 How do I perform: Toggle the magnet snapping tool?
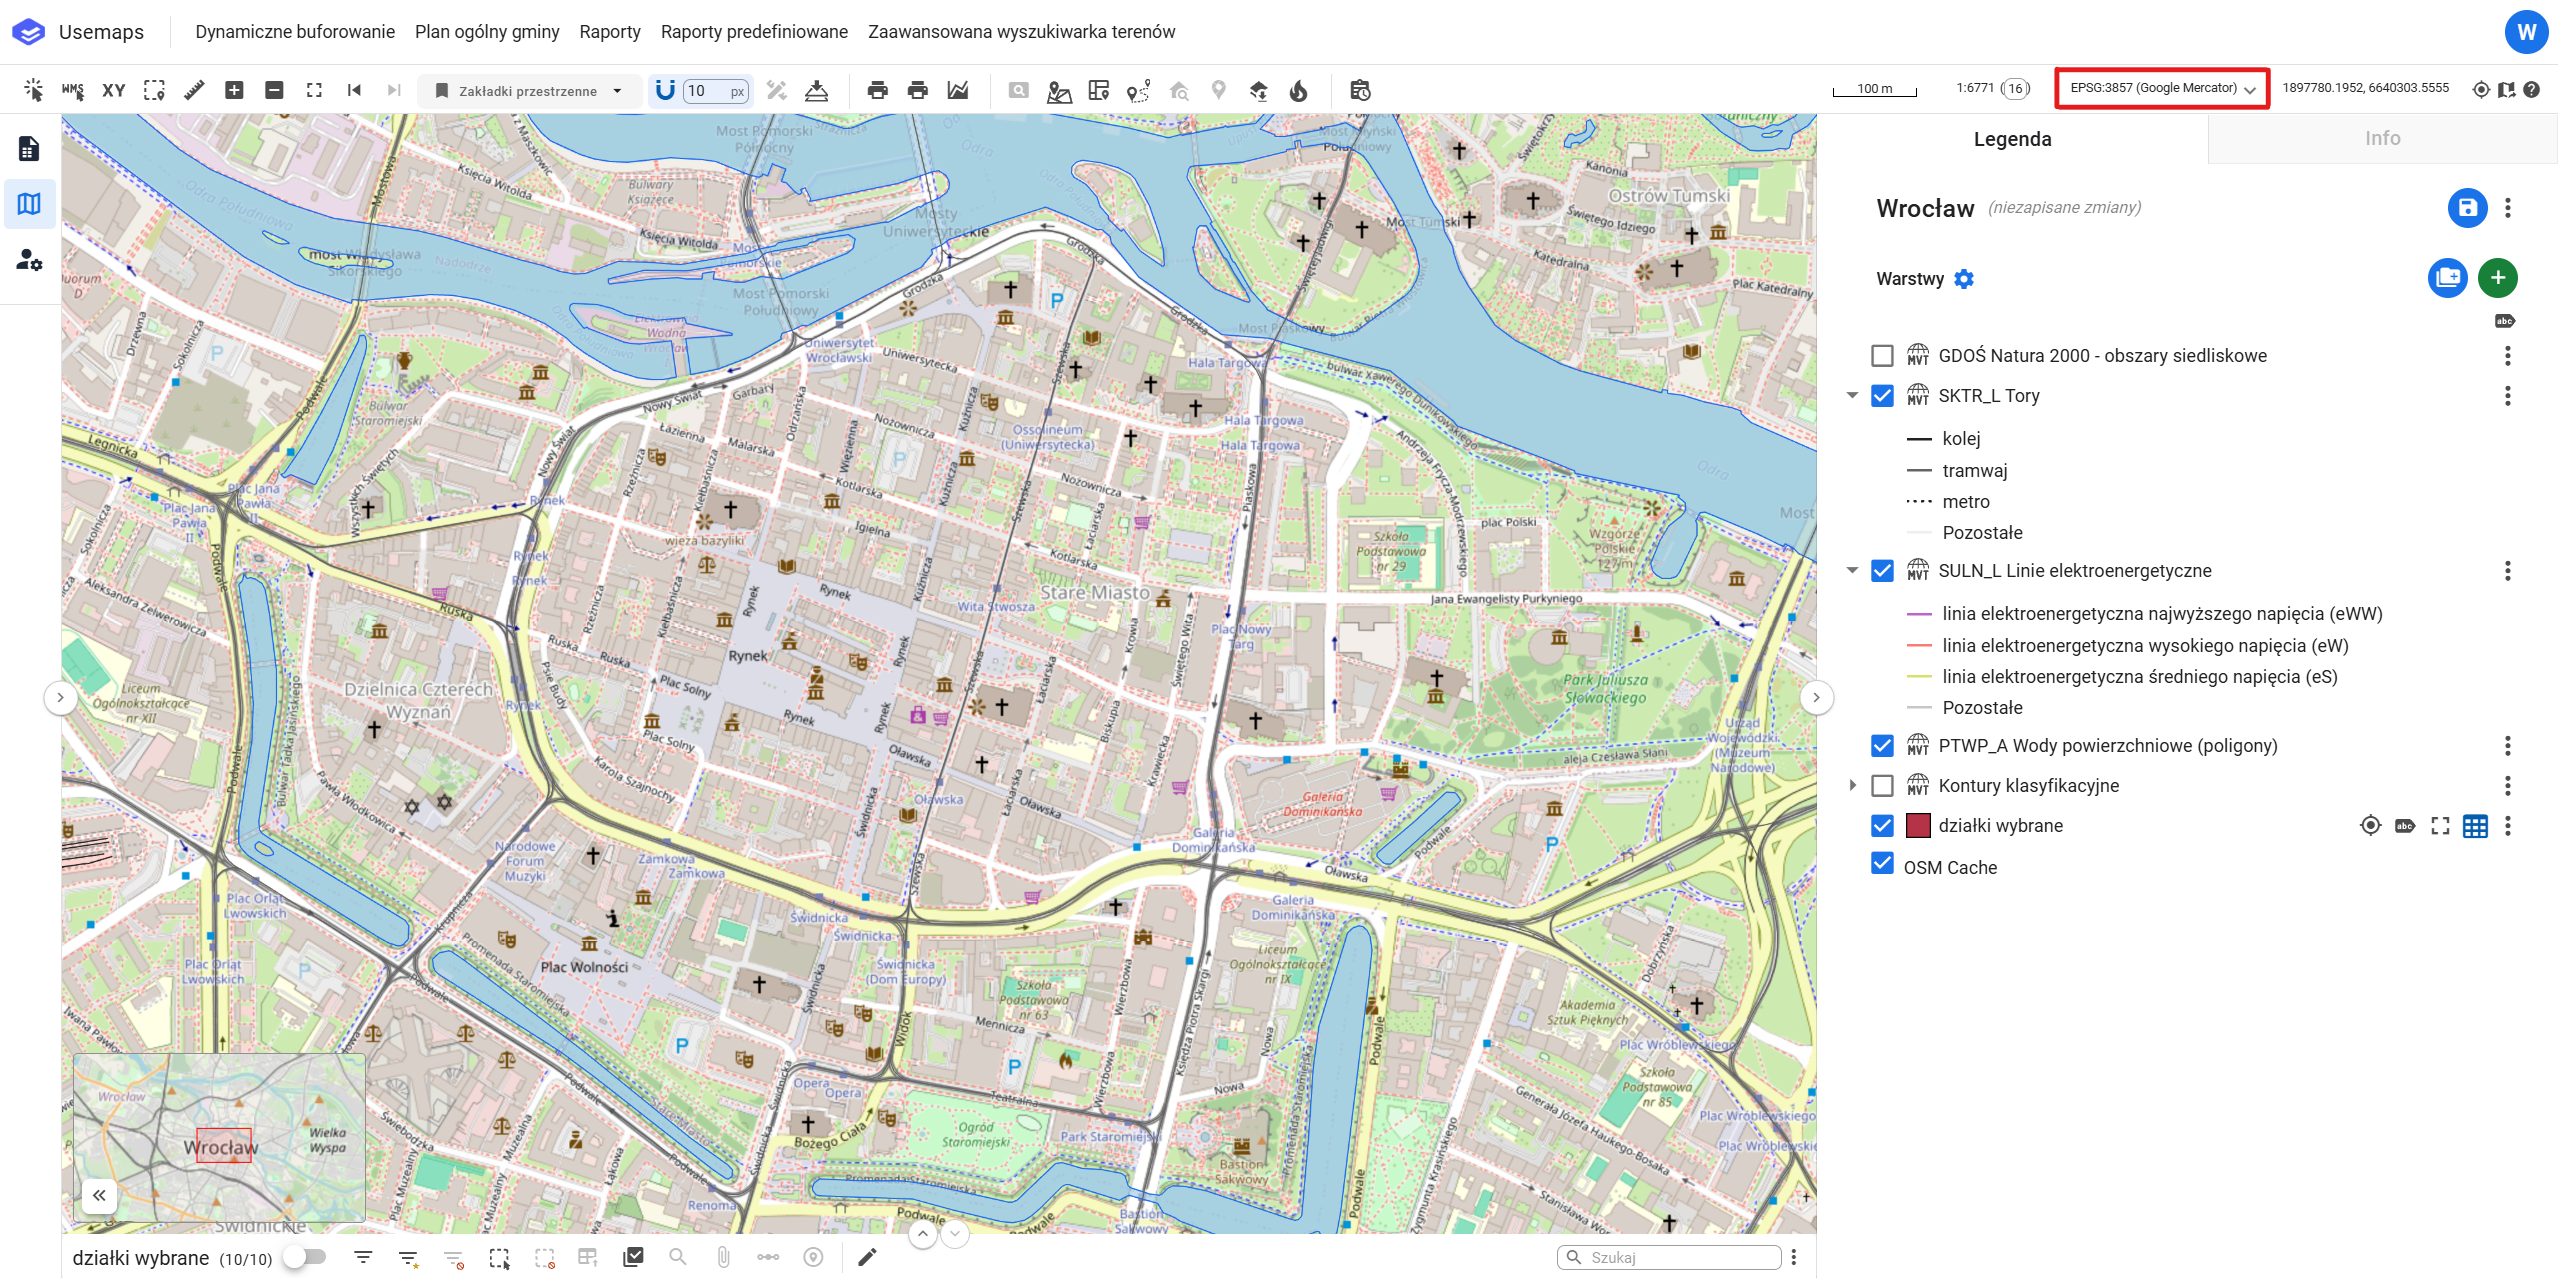665,90
